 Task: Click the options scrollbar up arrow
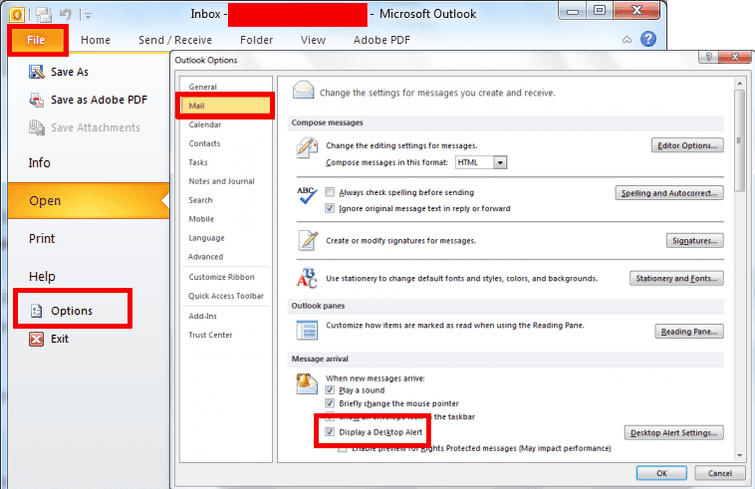[740, 84]
